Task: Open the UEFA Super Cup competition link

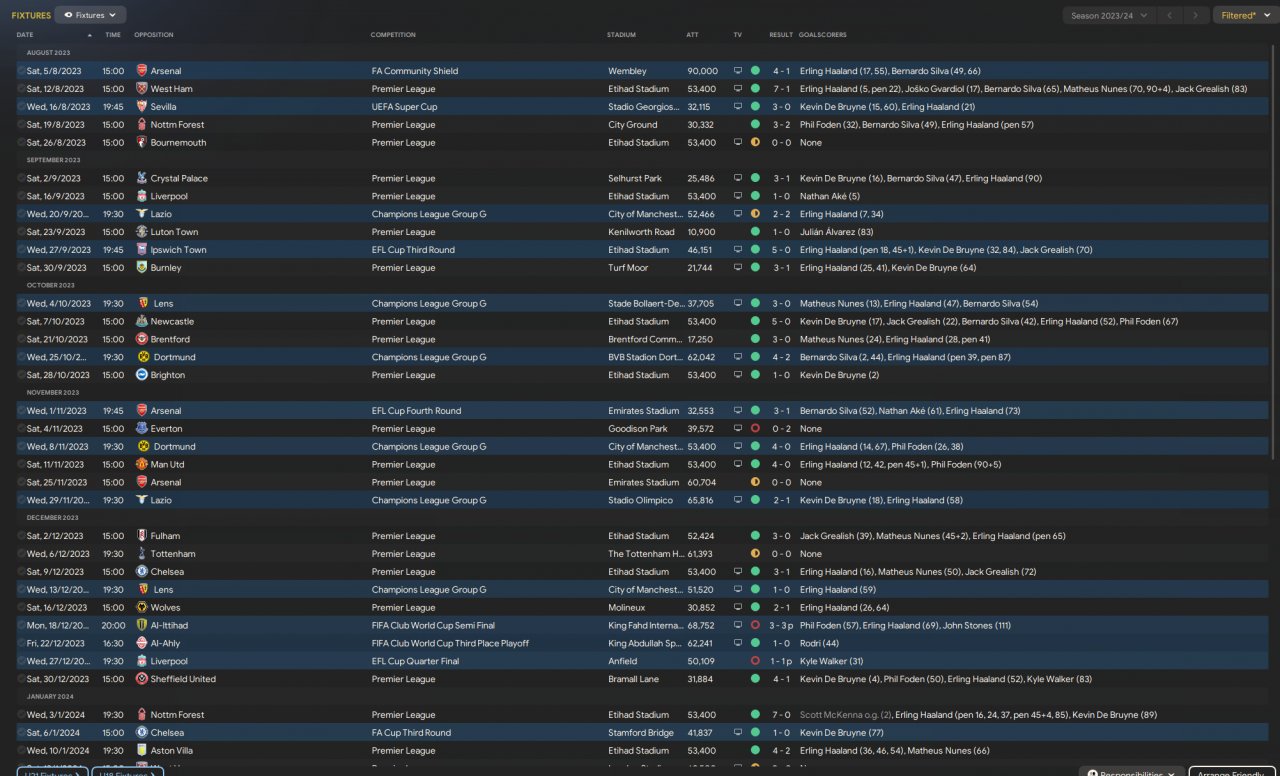Action: 405,107
